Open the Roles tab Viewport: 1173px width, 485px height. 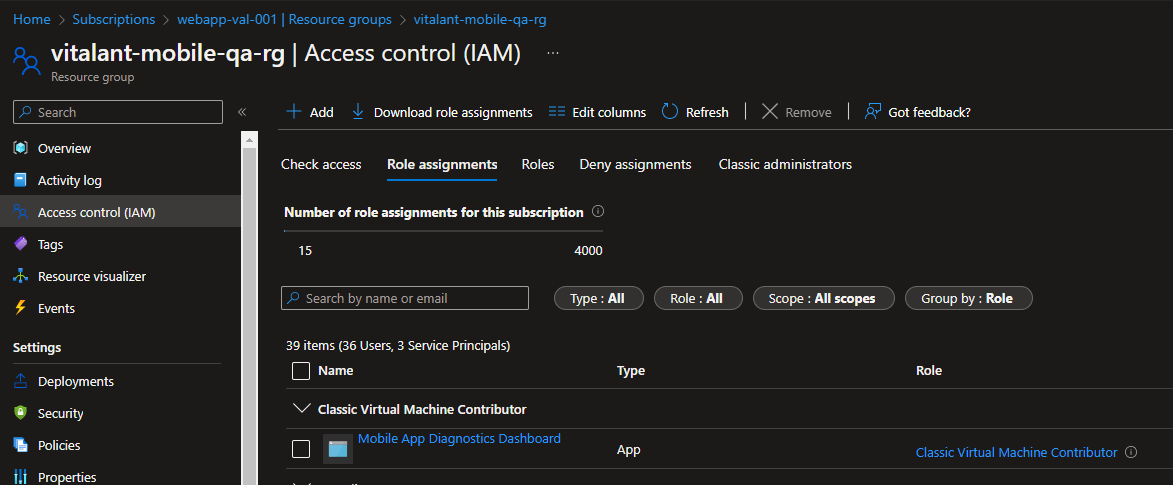(x=538, y=164)
